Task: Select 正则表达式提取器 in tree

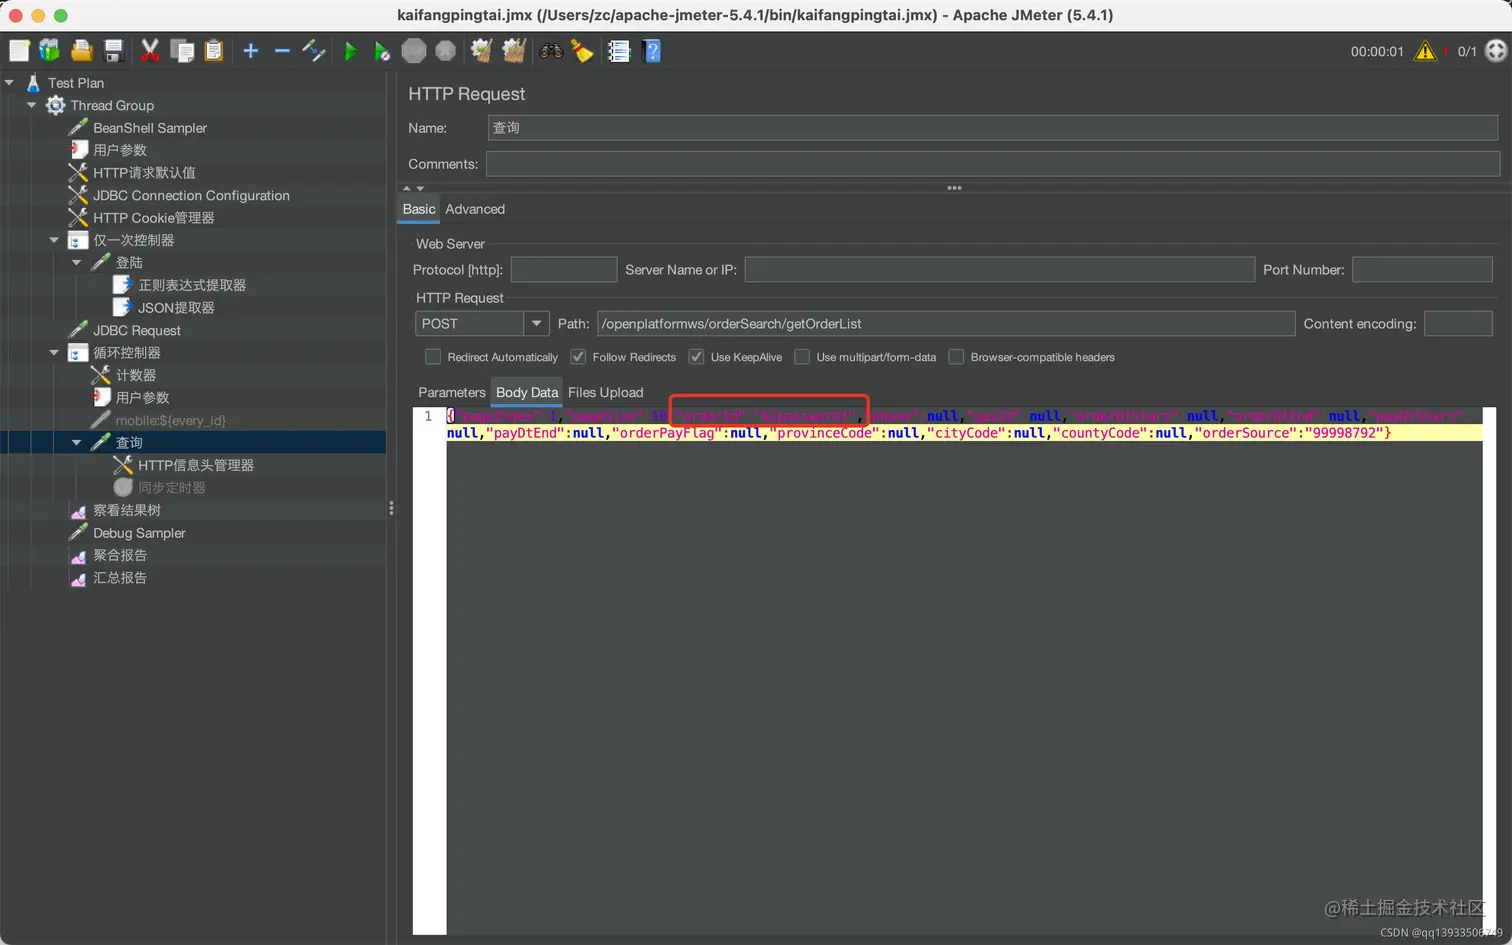Action: pos(192,285)
